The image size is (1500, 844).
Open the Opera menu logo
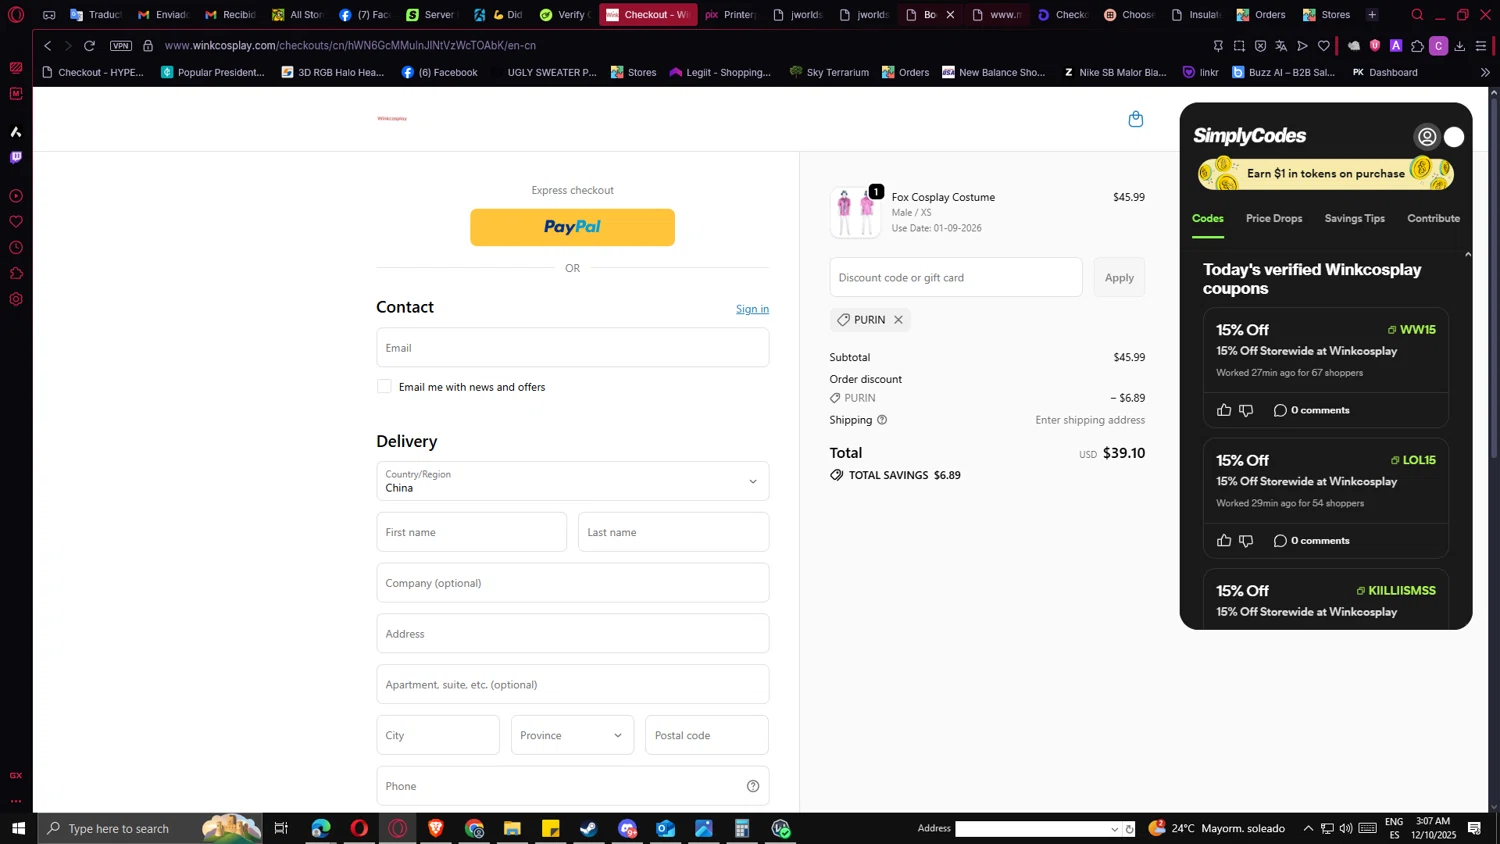16,15
